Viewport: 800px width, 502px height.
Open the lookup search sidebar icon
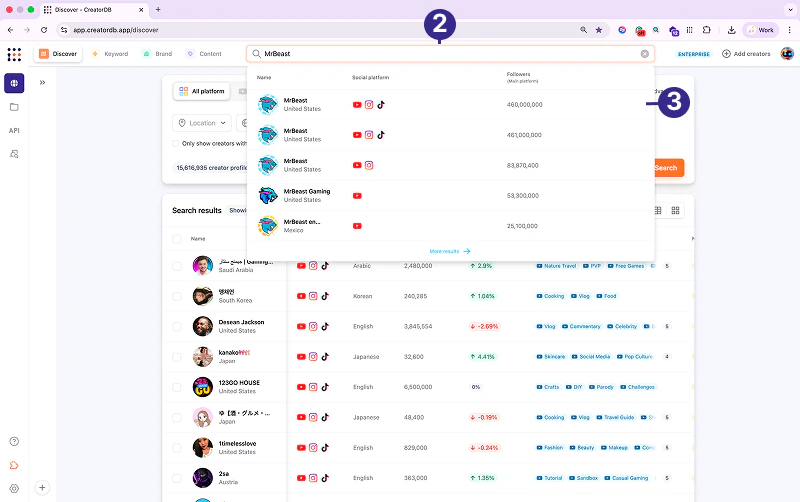(x=14, y=154)
